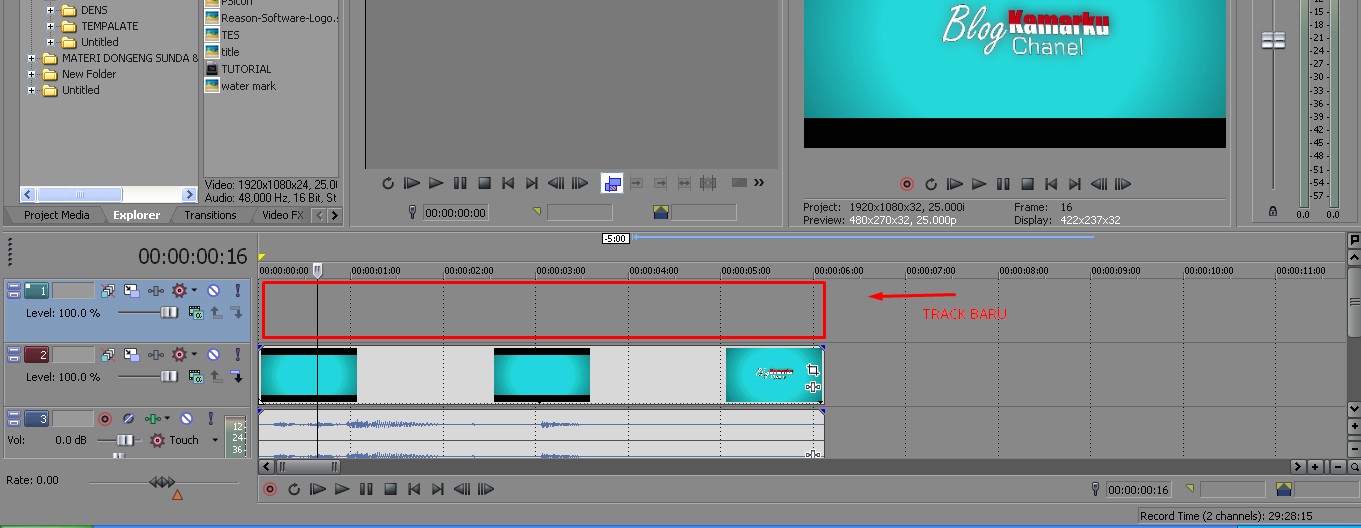Toggle loop playback in preview window
The width and height of the screenshot is (1361, 528).
click(x=931, y=184)
